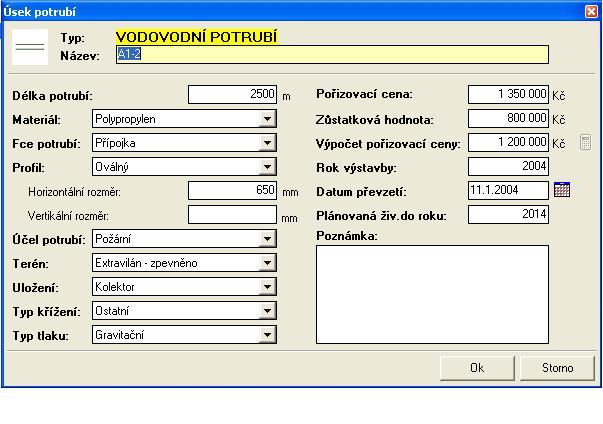Click the VODOVODNÍ POTRUBÍ type text
The image size is (603, 424).
click(x=196, y=37)
